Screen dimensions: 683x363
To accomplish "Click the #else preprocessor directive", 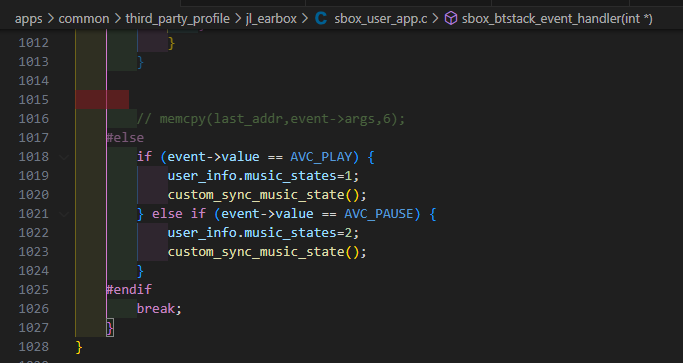I will [x=125, y=138].
